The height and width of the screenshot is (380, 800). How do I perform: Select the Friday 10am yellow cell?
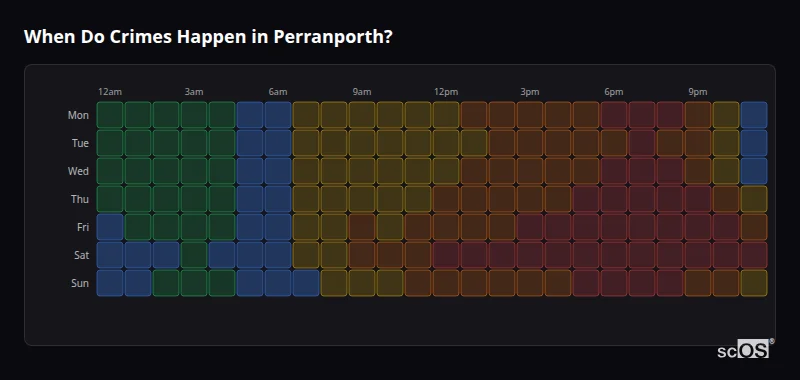click(x=390, y=227)
